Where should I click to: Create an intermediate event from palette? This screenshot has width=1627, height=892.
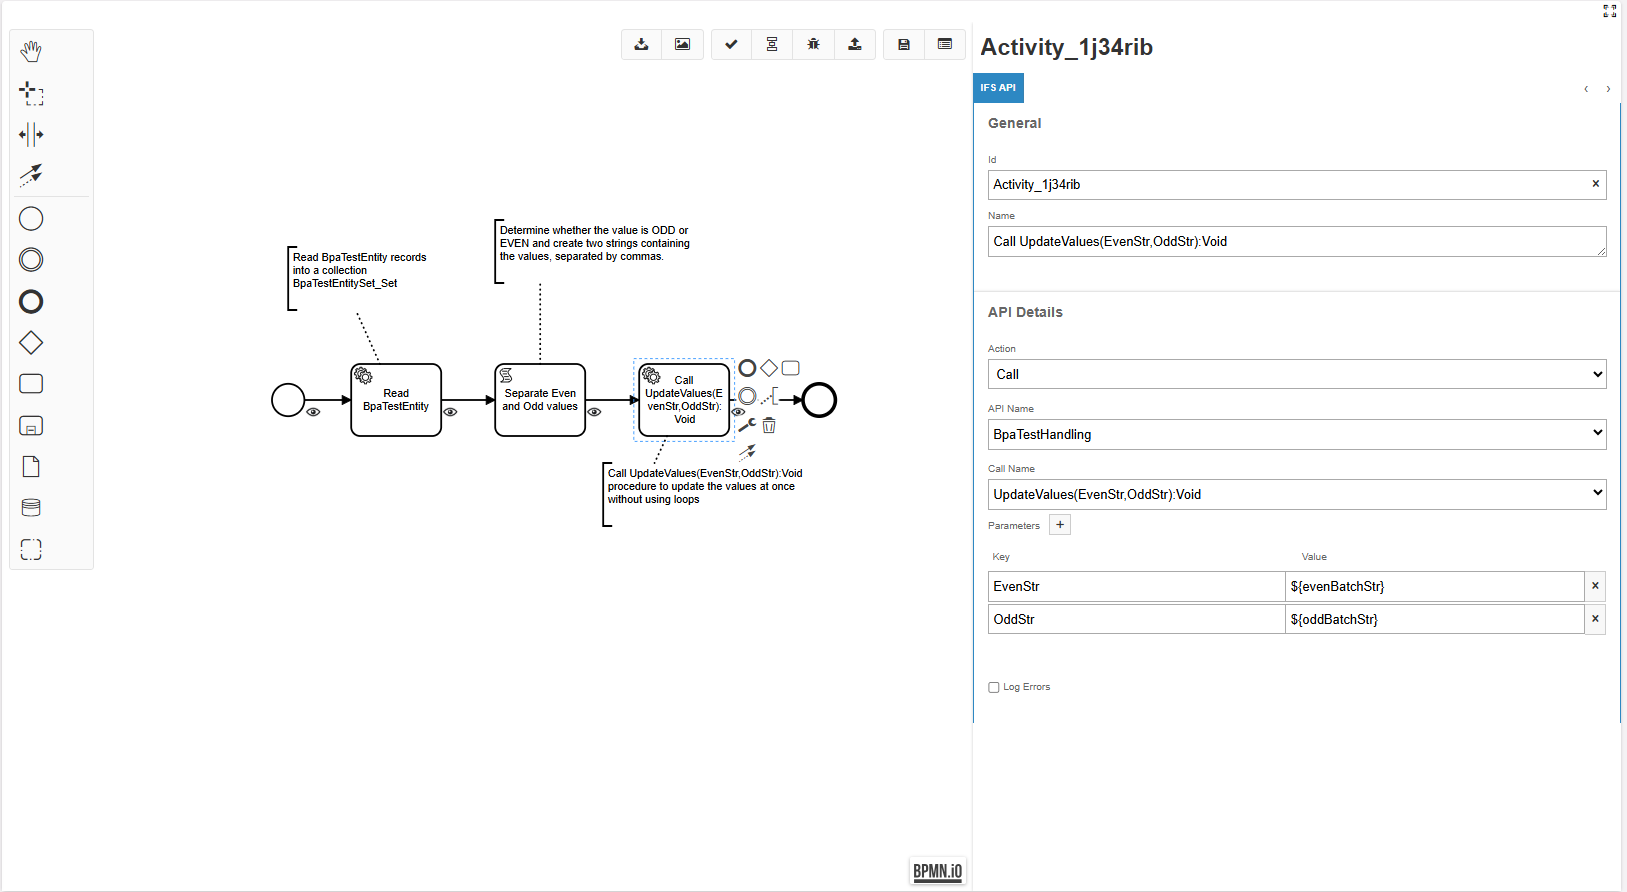pos(31,260)
